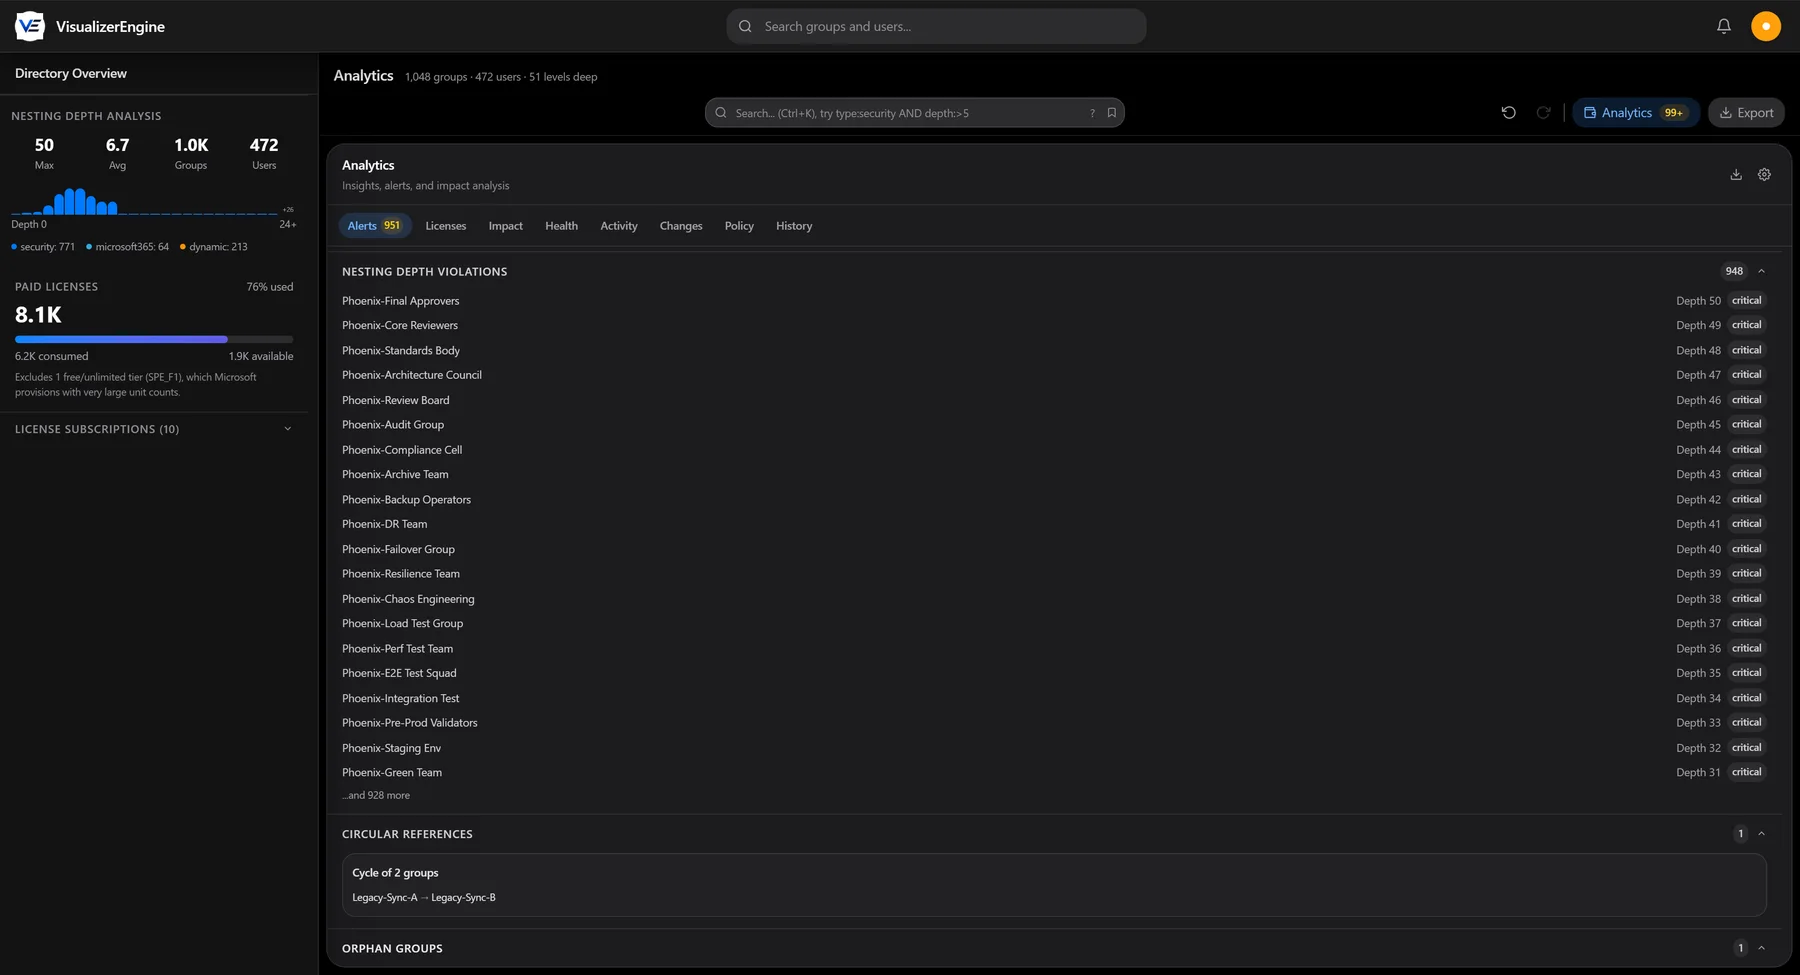Viewport: 1800px width, 975px height.
Task: Collapse the Circular References section
Action: [x=1761, y=834]
